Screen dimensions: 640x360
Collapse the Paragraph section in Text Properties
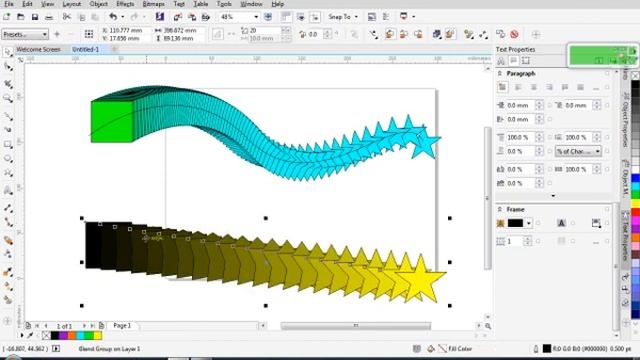tap(500, 73)
